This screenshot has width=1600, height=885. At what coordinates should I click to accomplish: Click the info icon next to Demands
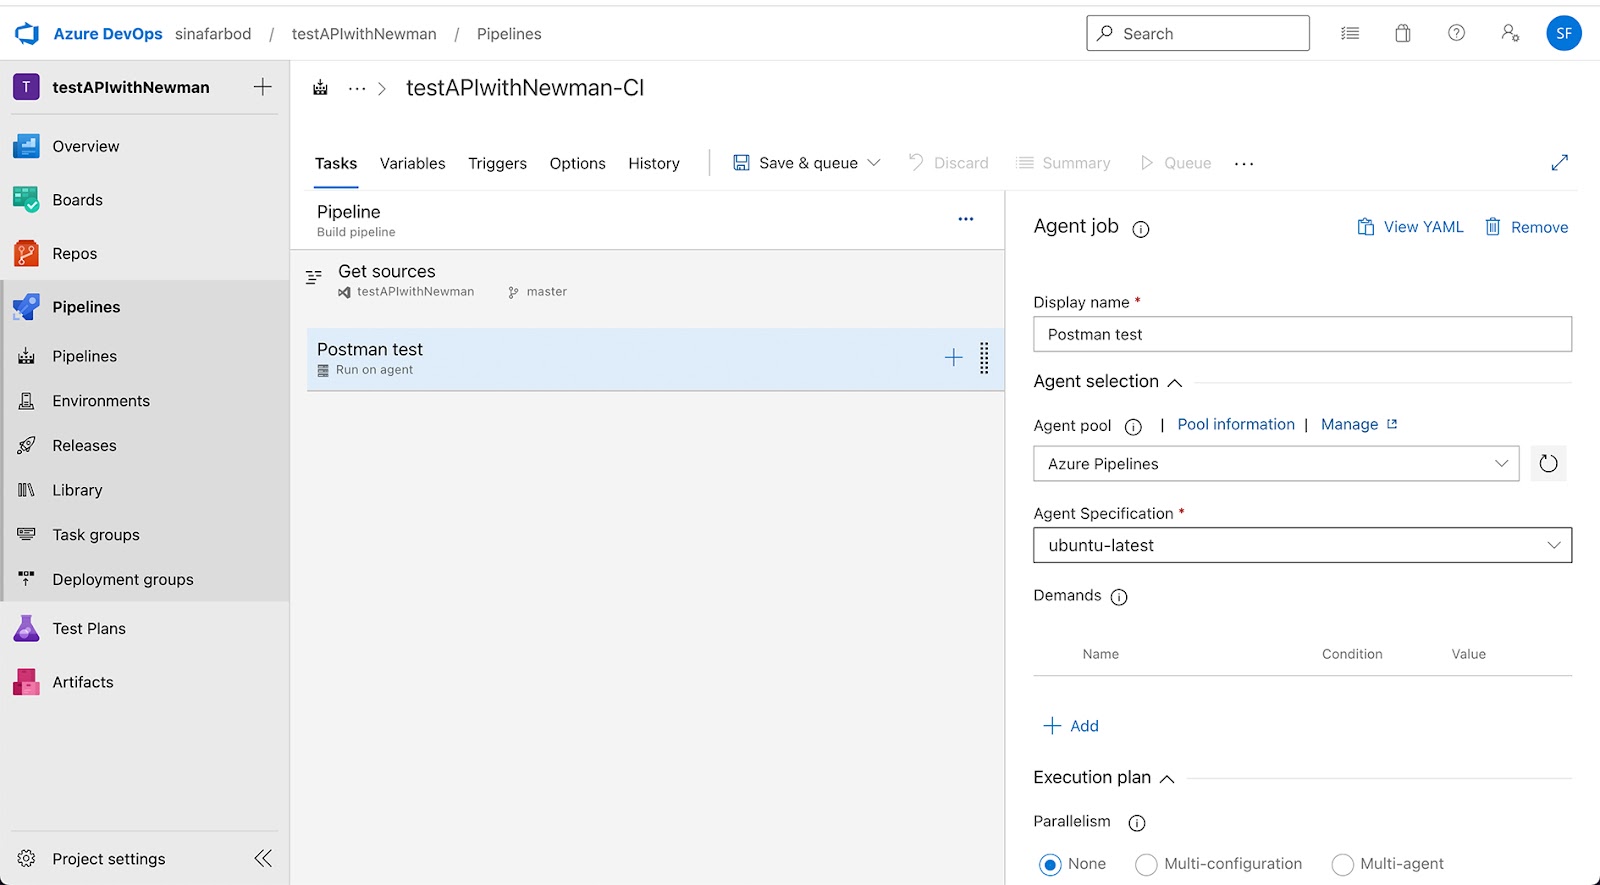1119,597
